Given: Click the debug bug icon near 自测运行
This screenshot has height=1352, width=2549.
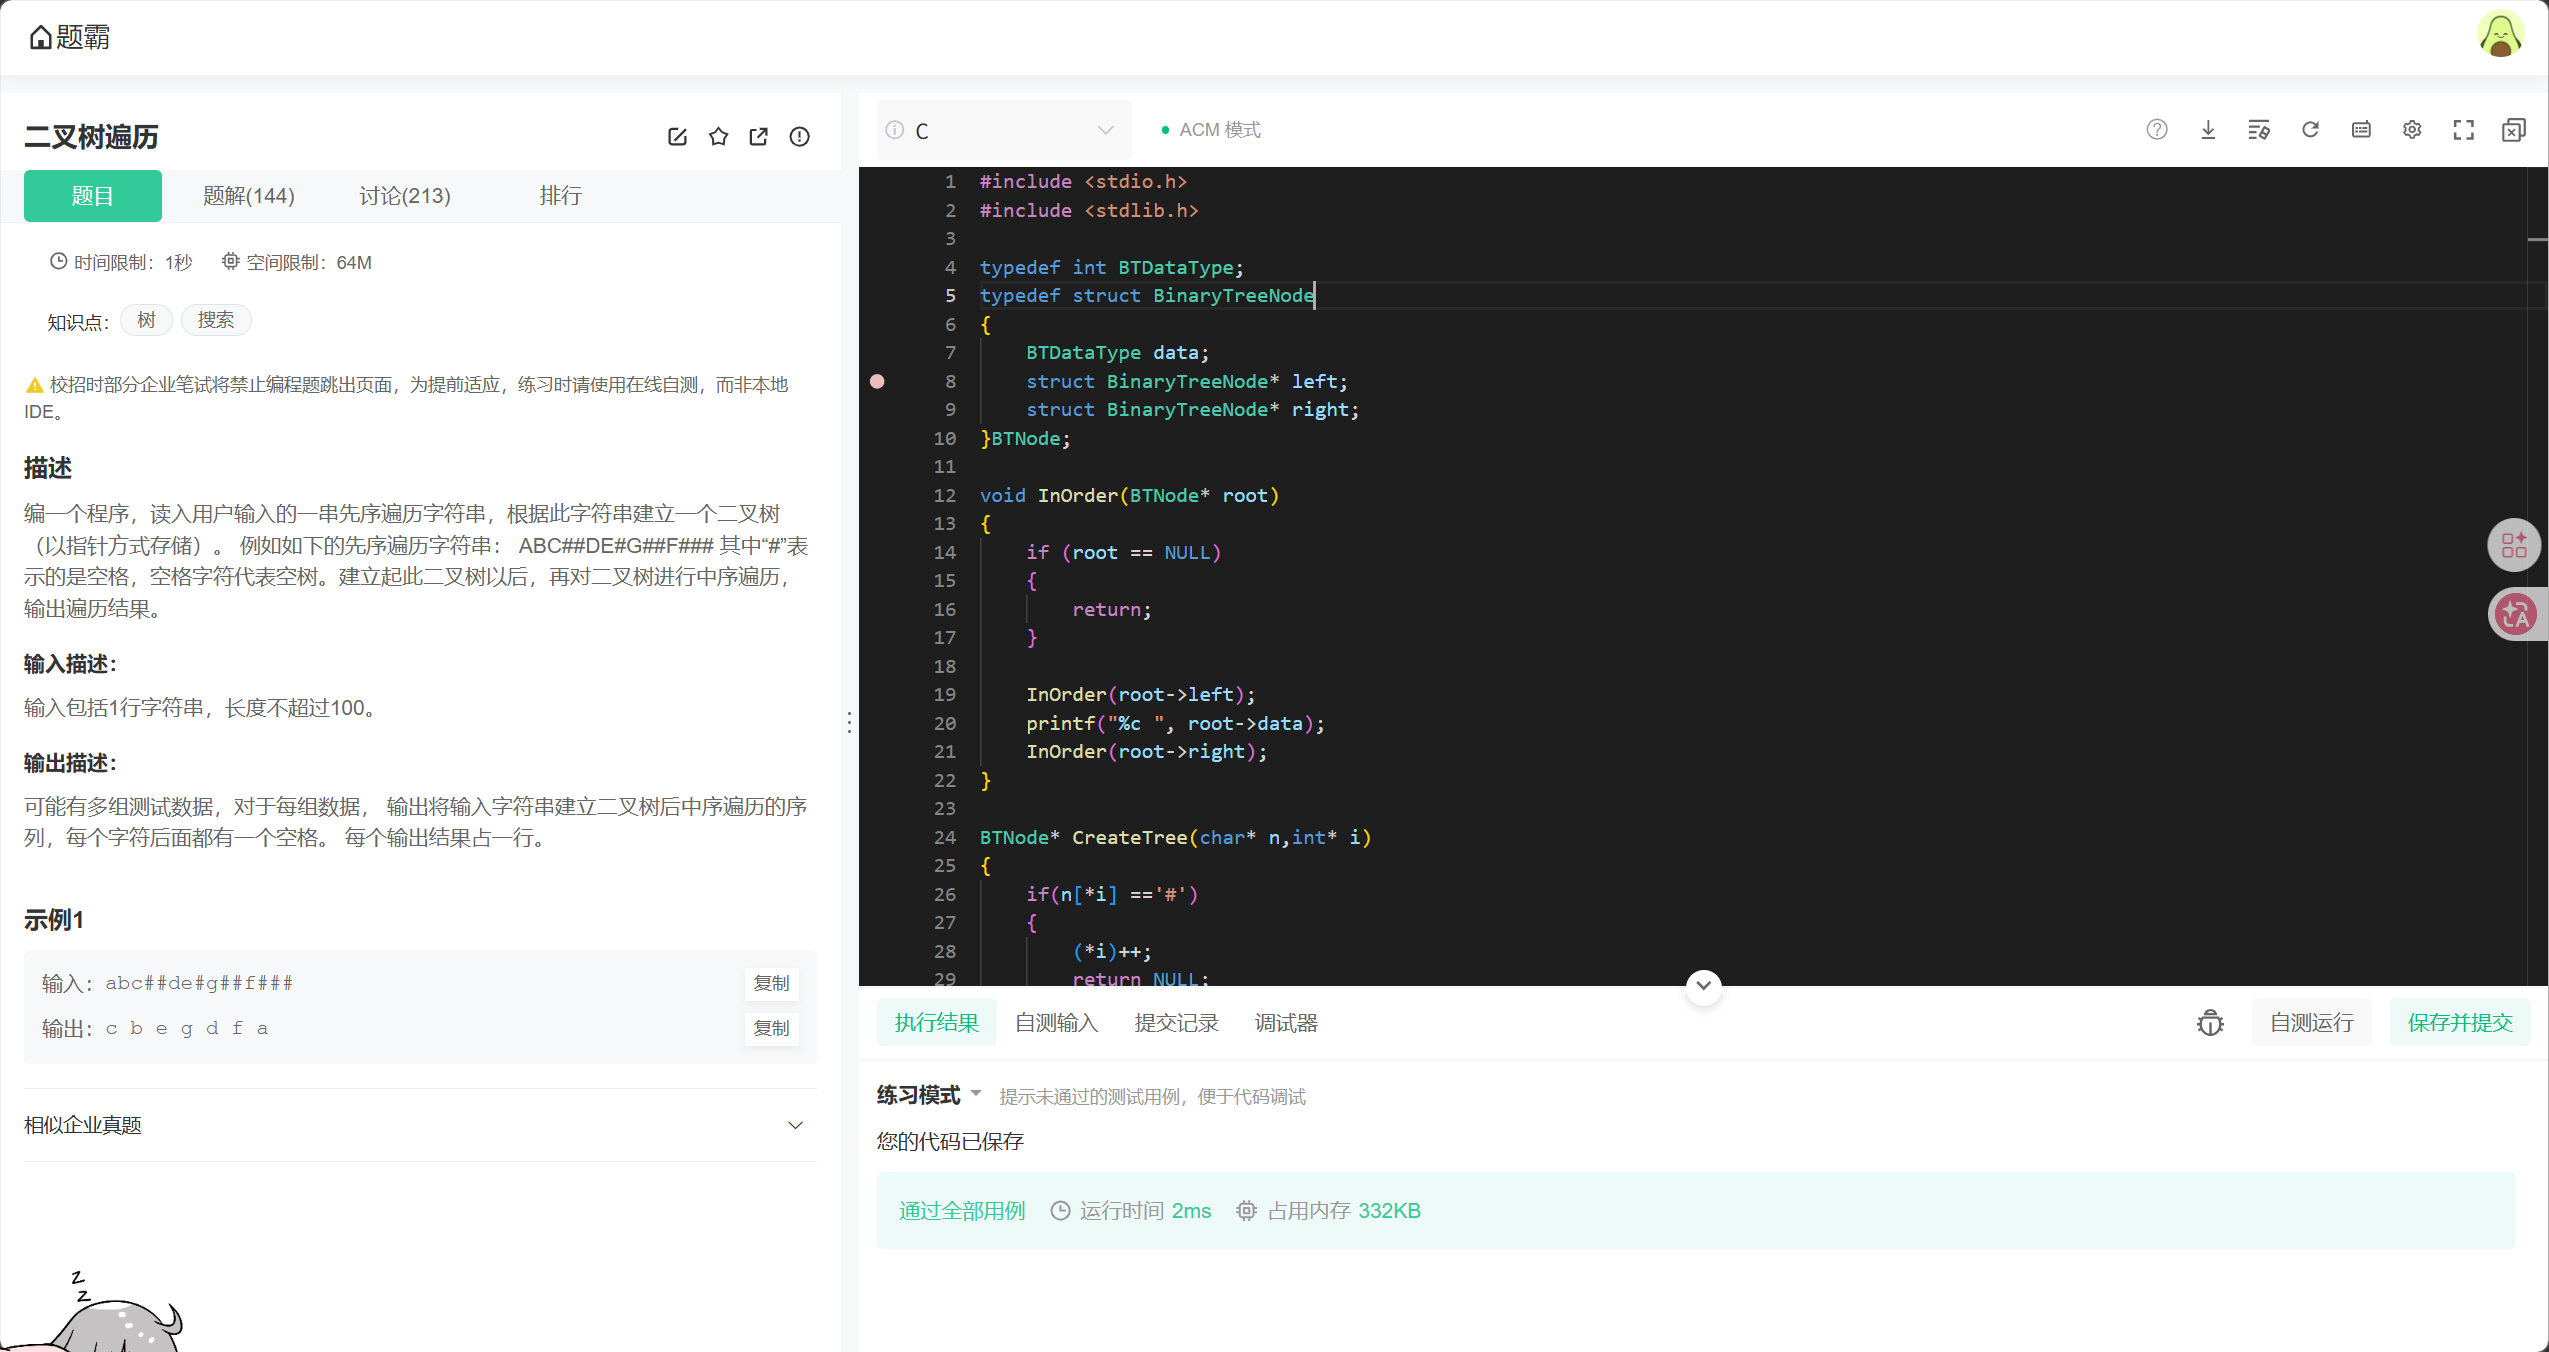Looking at the screenshot, I should click(x=2210, y=1023).
